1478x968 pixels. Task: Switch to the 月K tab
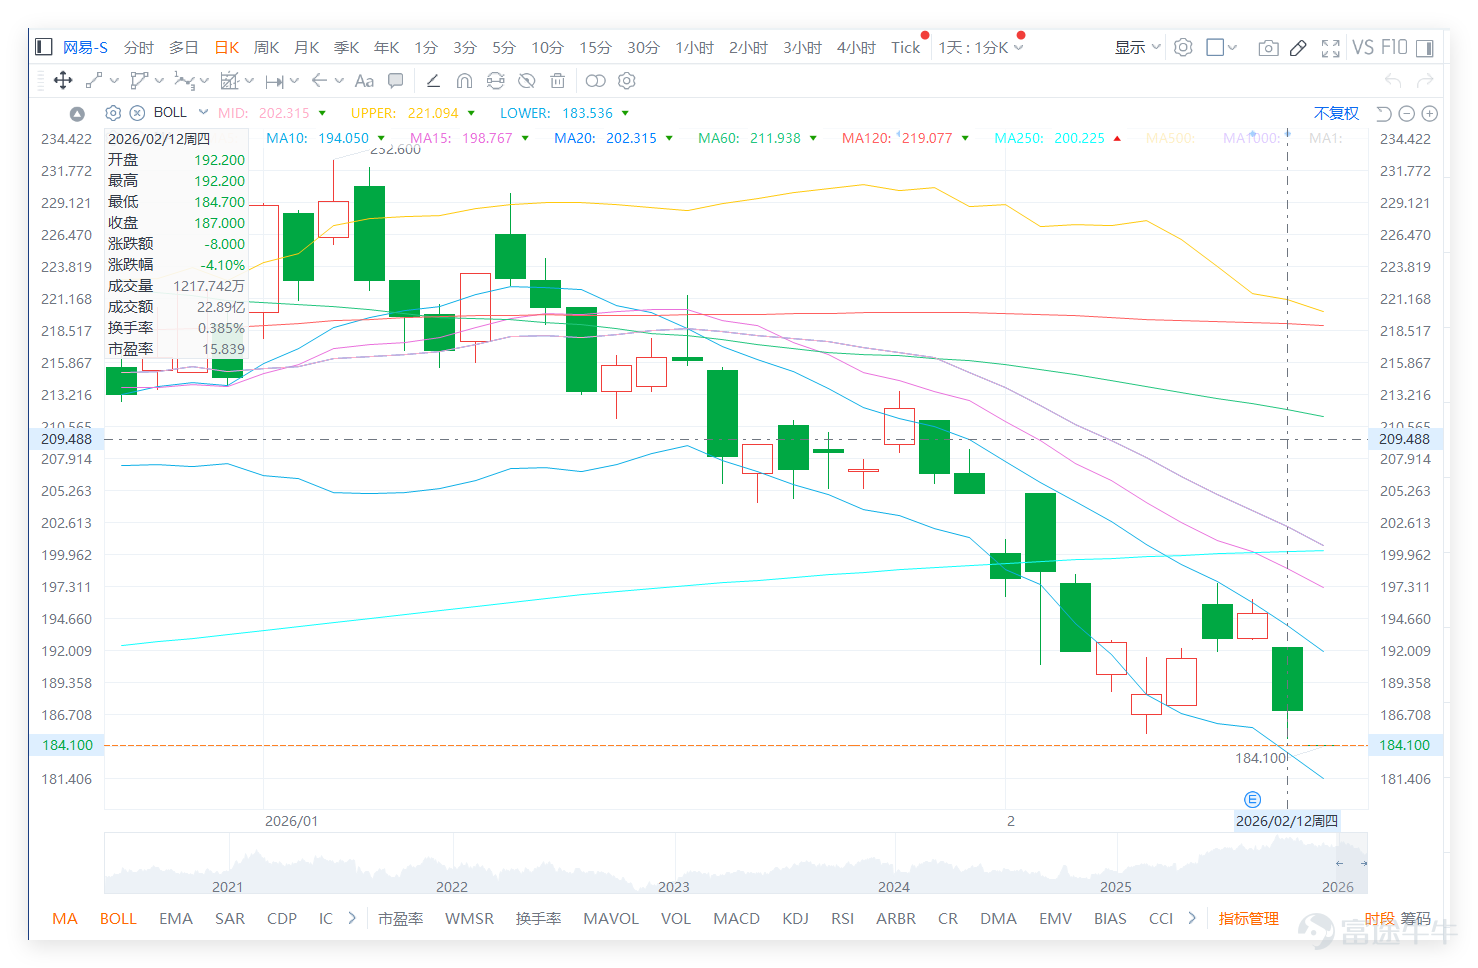coord(306,47)
